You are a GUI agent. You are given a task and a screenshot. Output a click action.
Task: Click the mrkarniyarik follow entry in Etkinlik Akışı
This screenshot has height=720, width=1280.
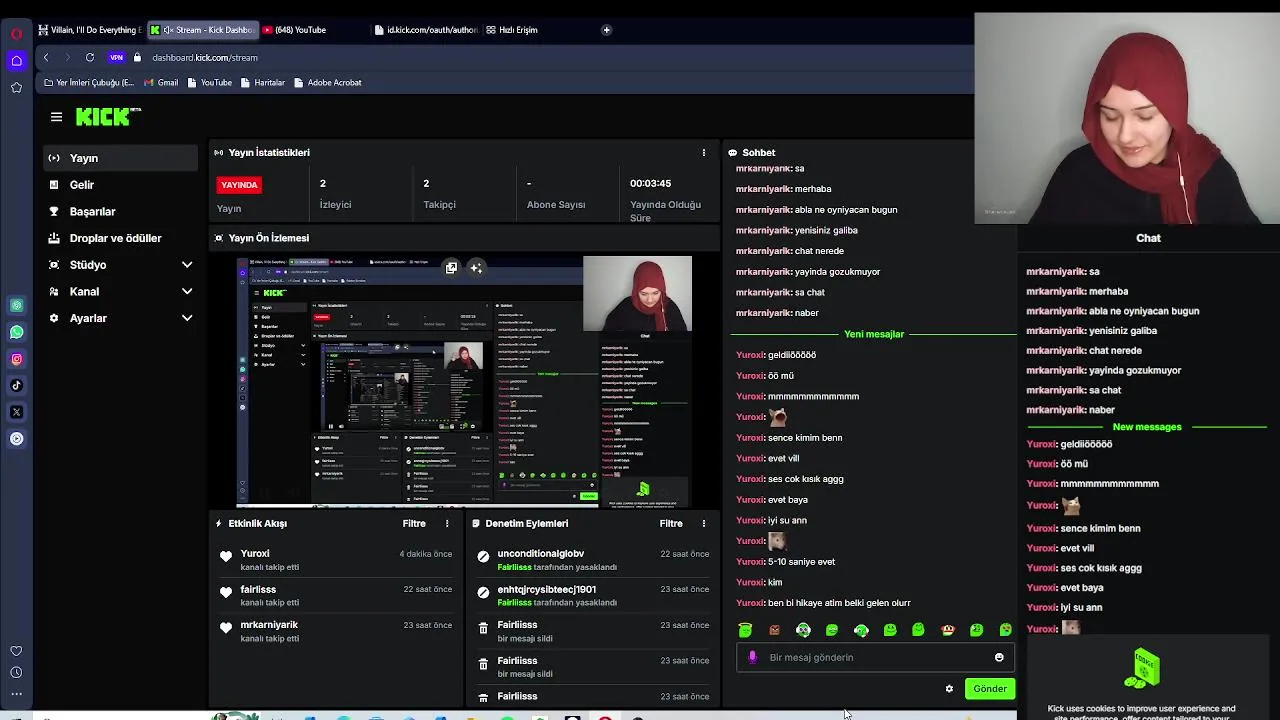335,631
